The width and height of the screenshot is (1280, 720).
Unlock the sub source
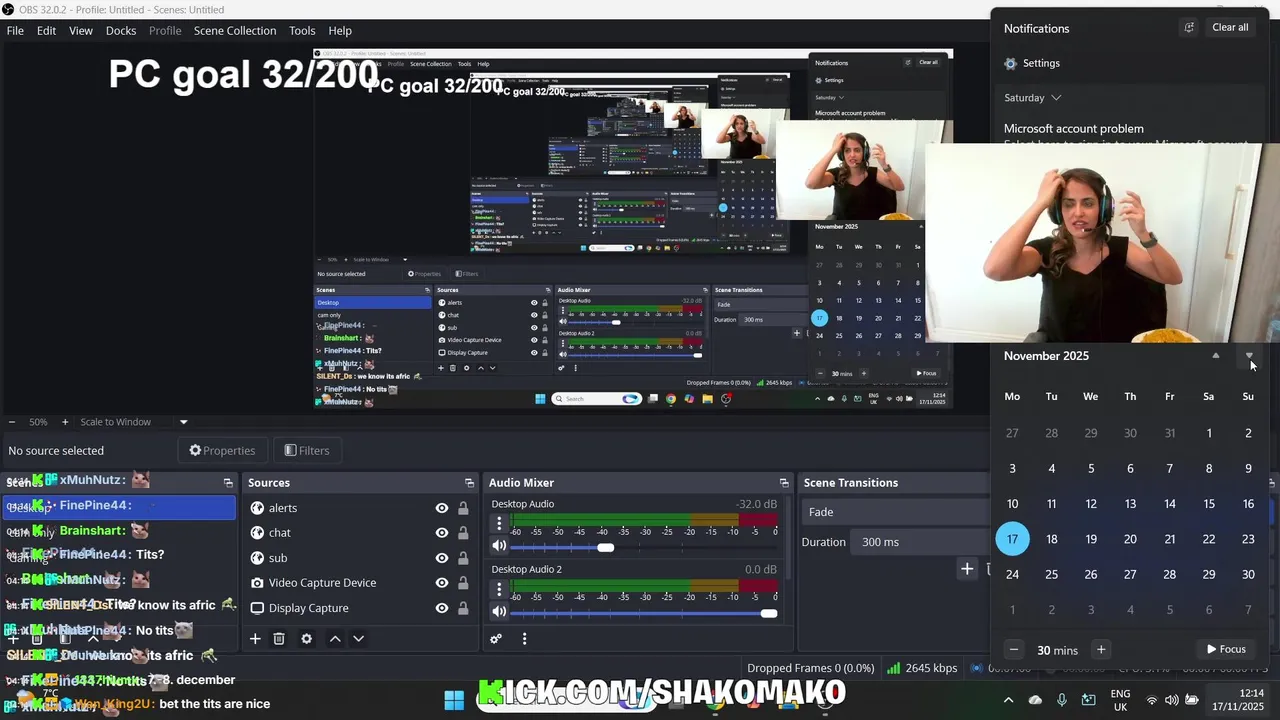(463, 558)
